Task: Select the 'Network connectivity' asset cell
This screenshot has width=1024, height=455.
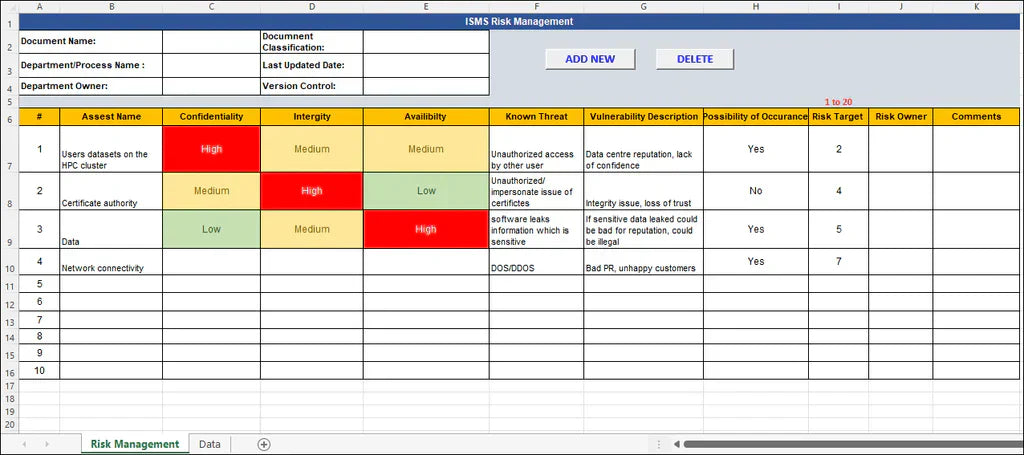Action: pyautogui.click(x=111, y=262)
